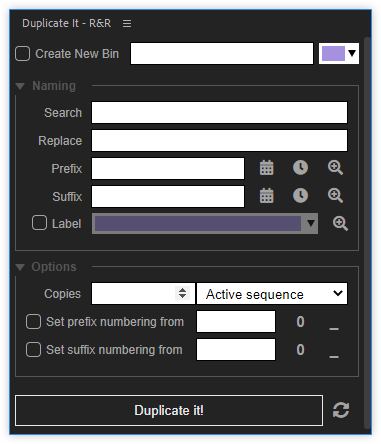This screenshot has width=381, height=444.
Task: Click the 0 beside suffix numbering
Action: (300, 350)
